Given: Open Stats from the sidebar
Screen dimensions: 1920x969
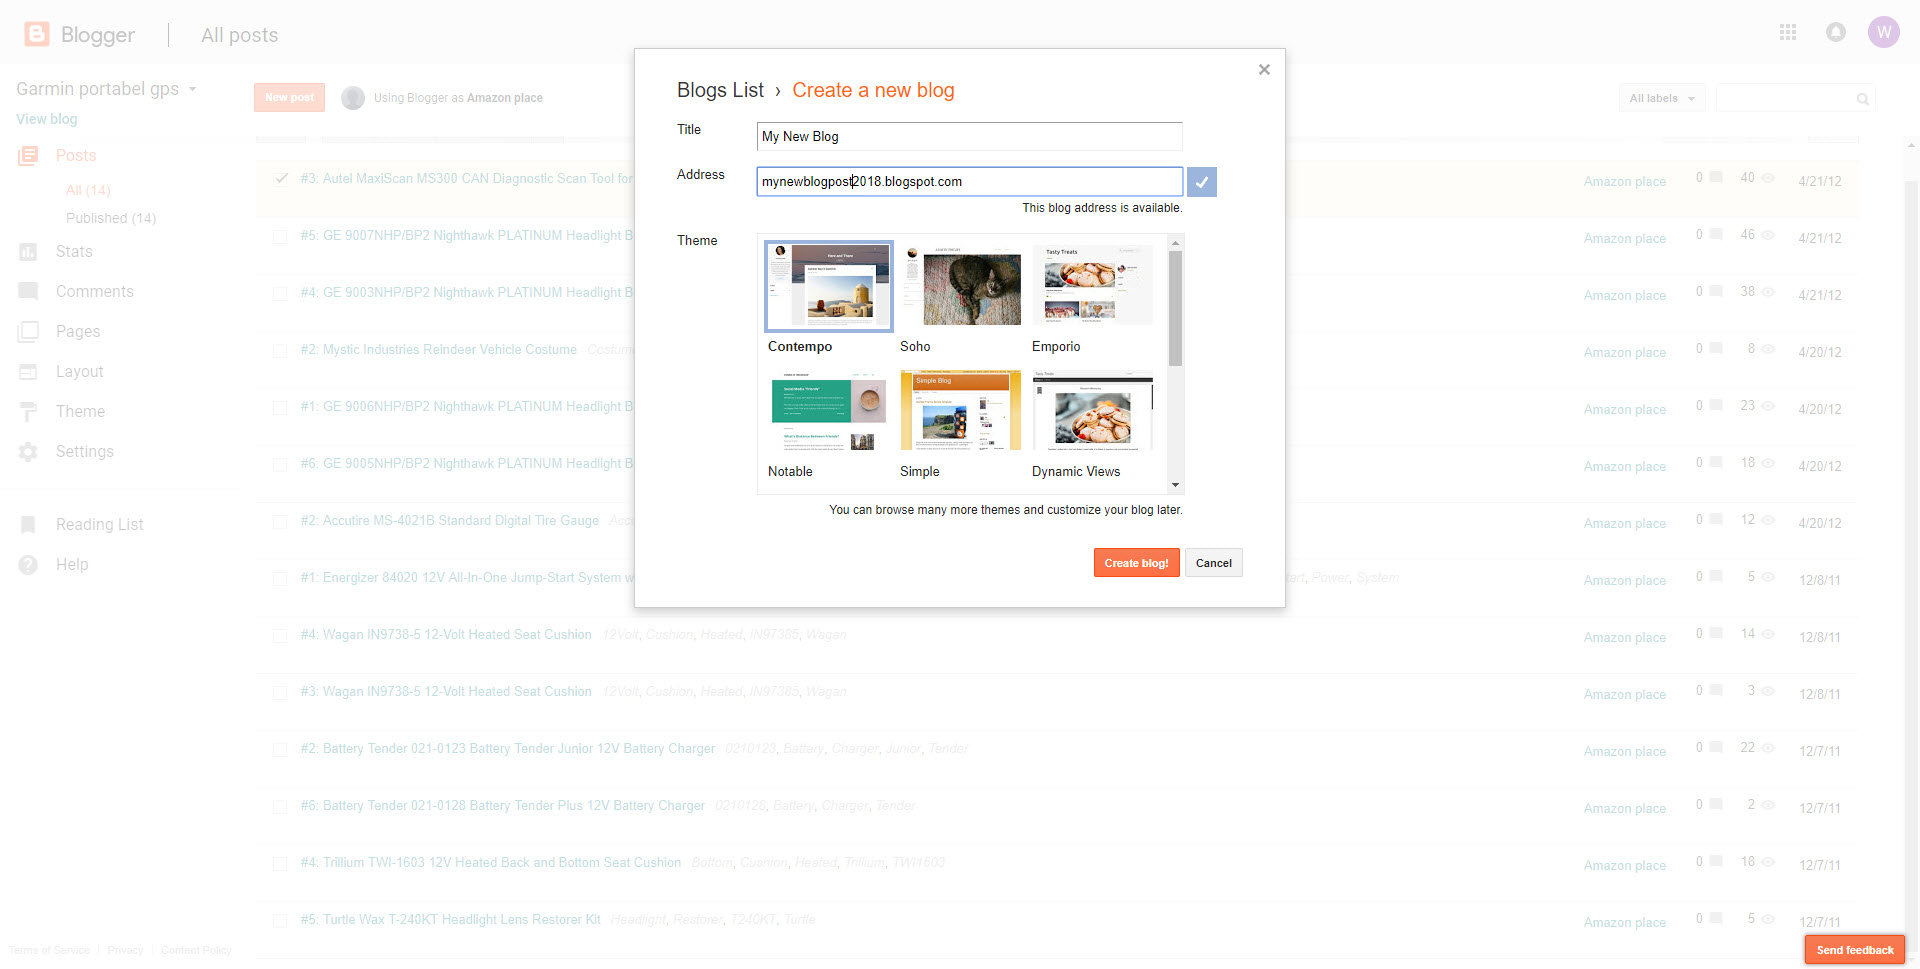Looking at the screenshot, I should (x=73, y=252).
